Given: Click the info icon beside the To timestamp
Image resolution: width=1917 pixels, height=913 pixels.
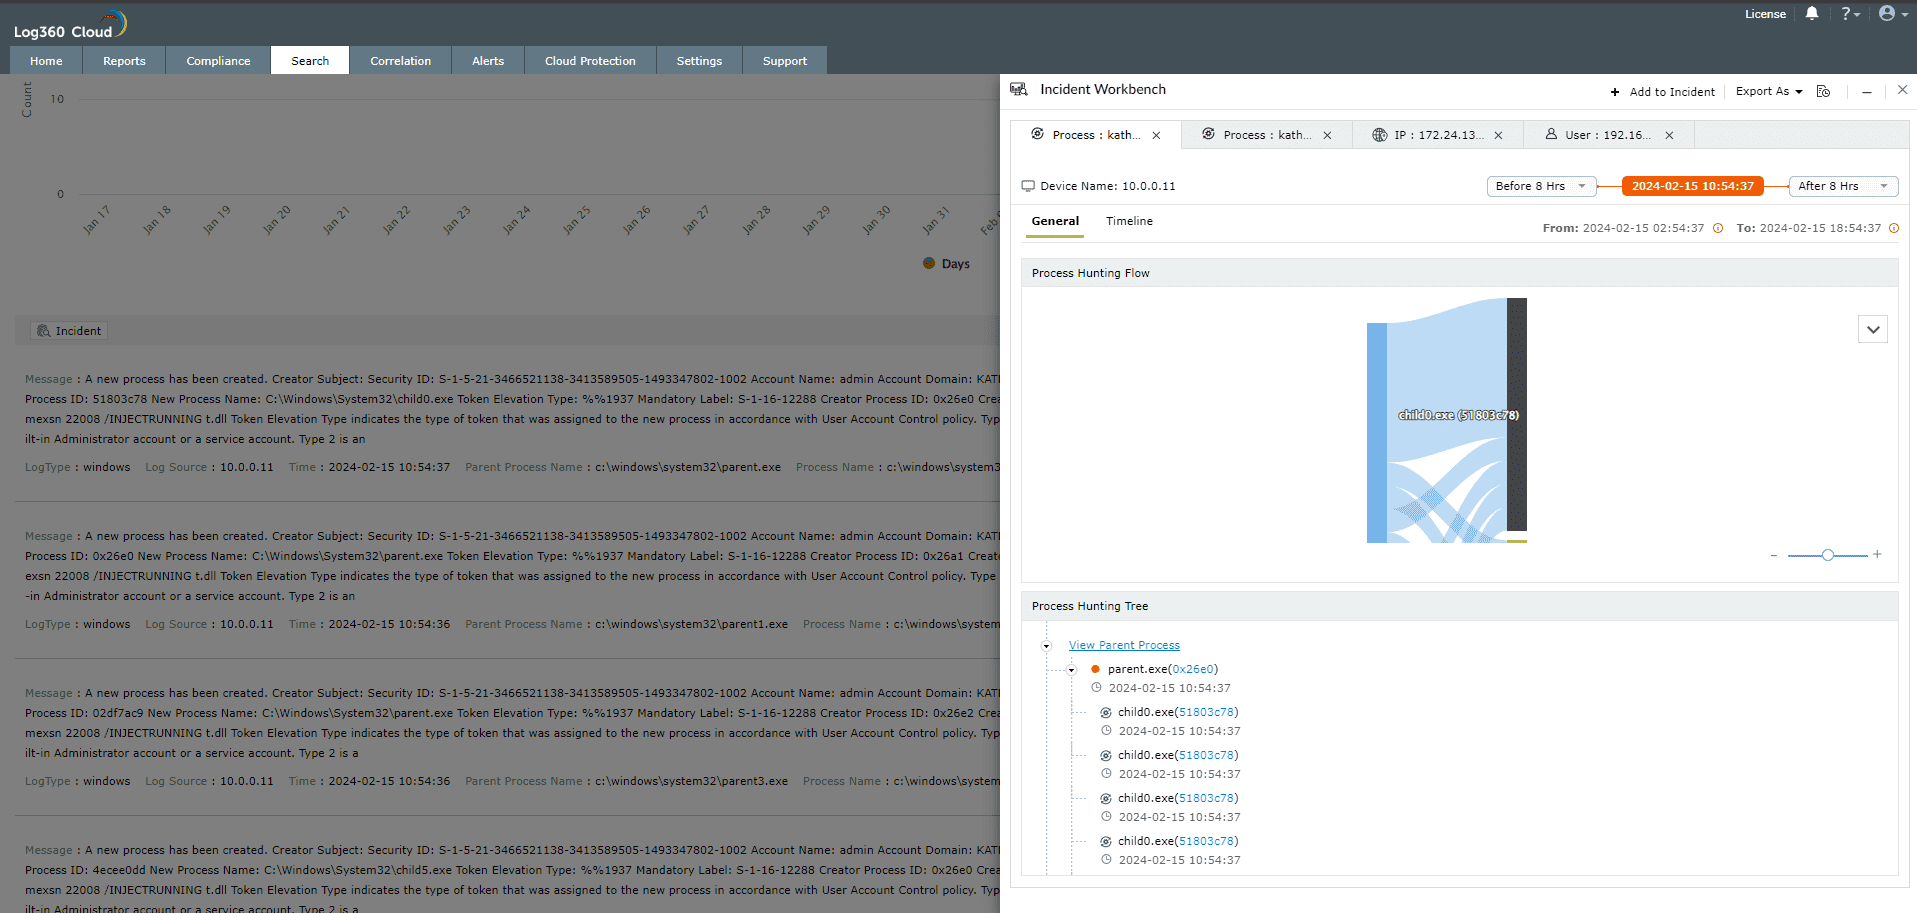Looking at the screenshot, I should click(1894, 228).
